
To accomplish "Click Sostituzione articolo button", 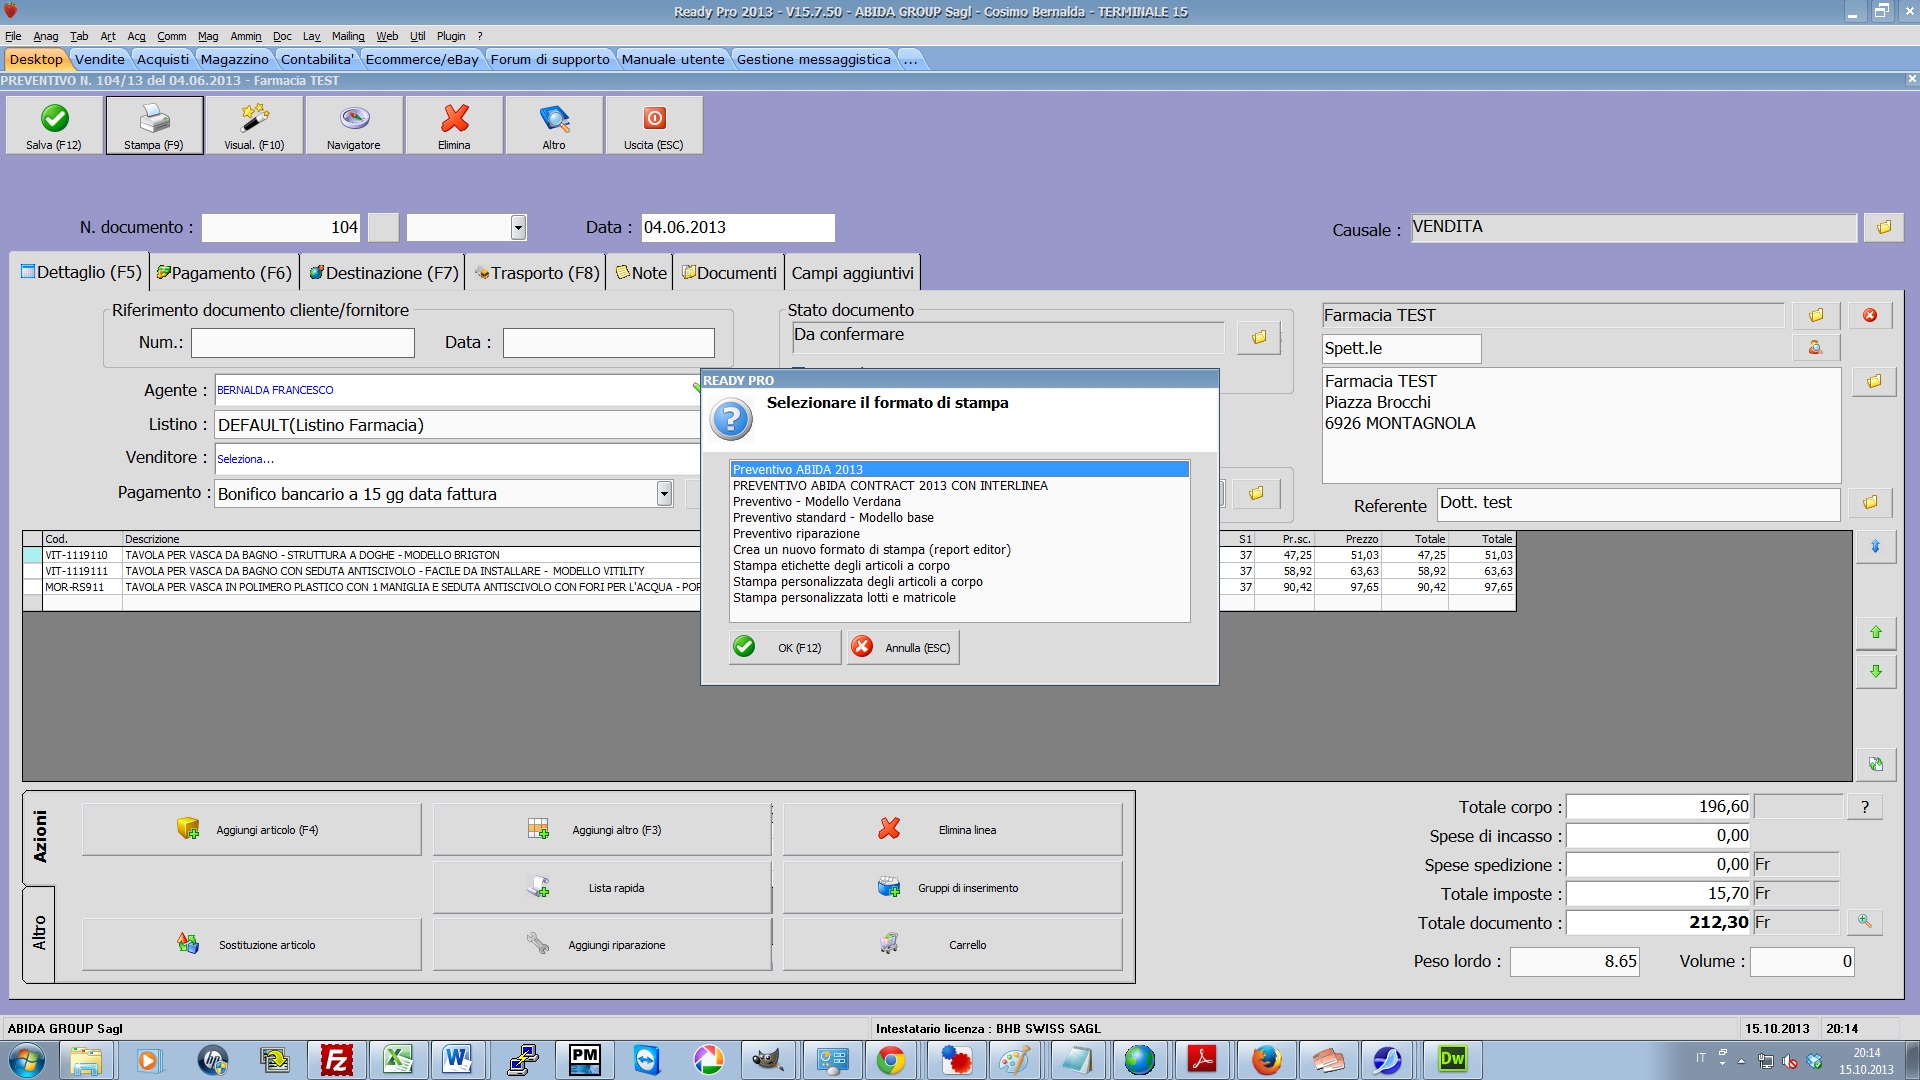I will point(251,945).
